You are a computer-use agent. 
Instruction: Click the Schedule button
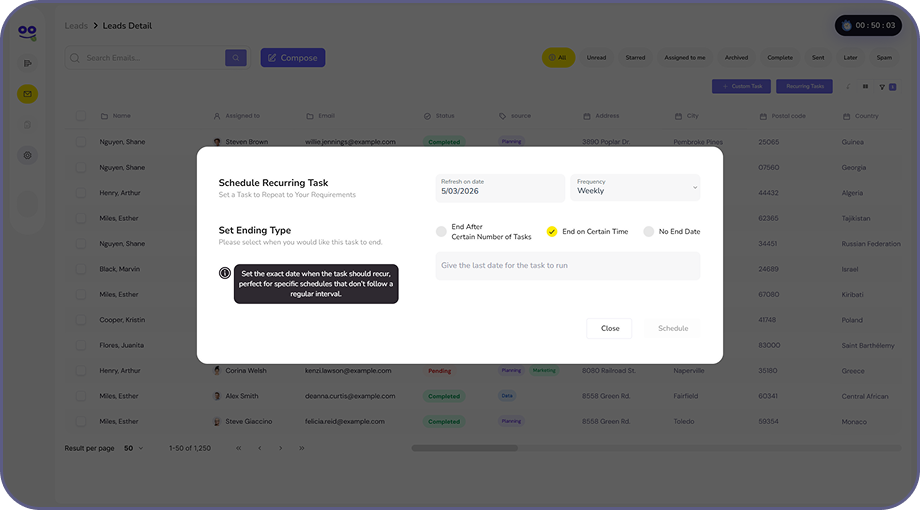673,329
